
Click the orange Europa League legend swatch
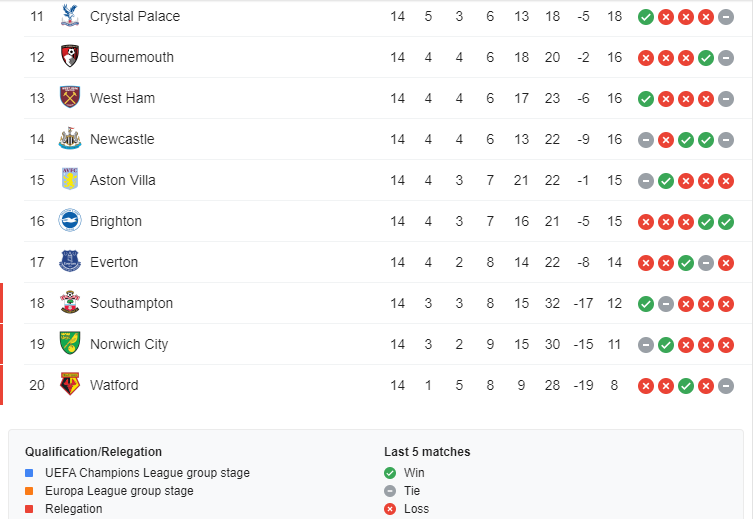pos(30,491)
